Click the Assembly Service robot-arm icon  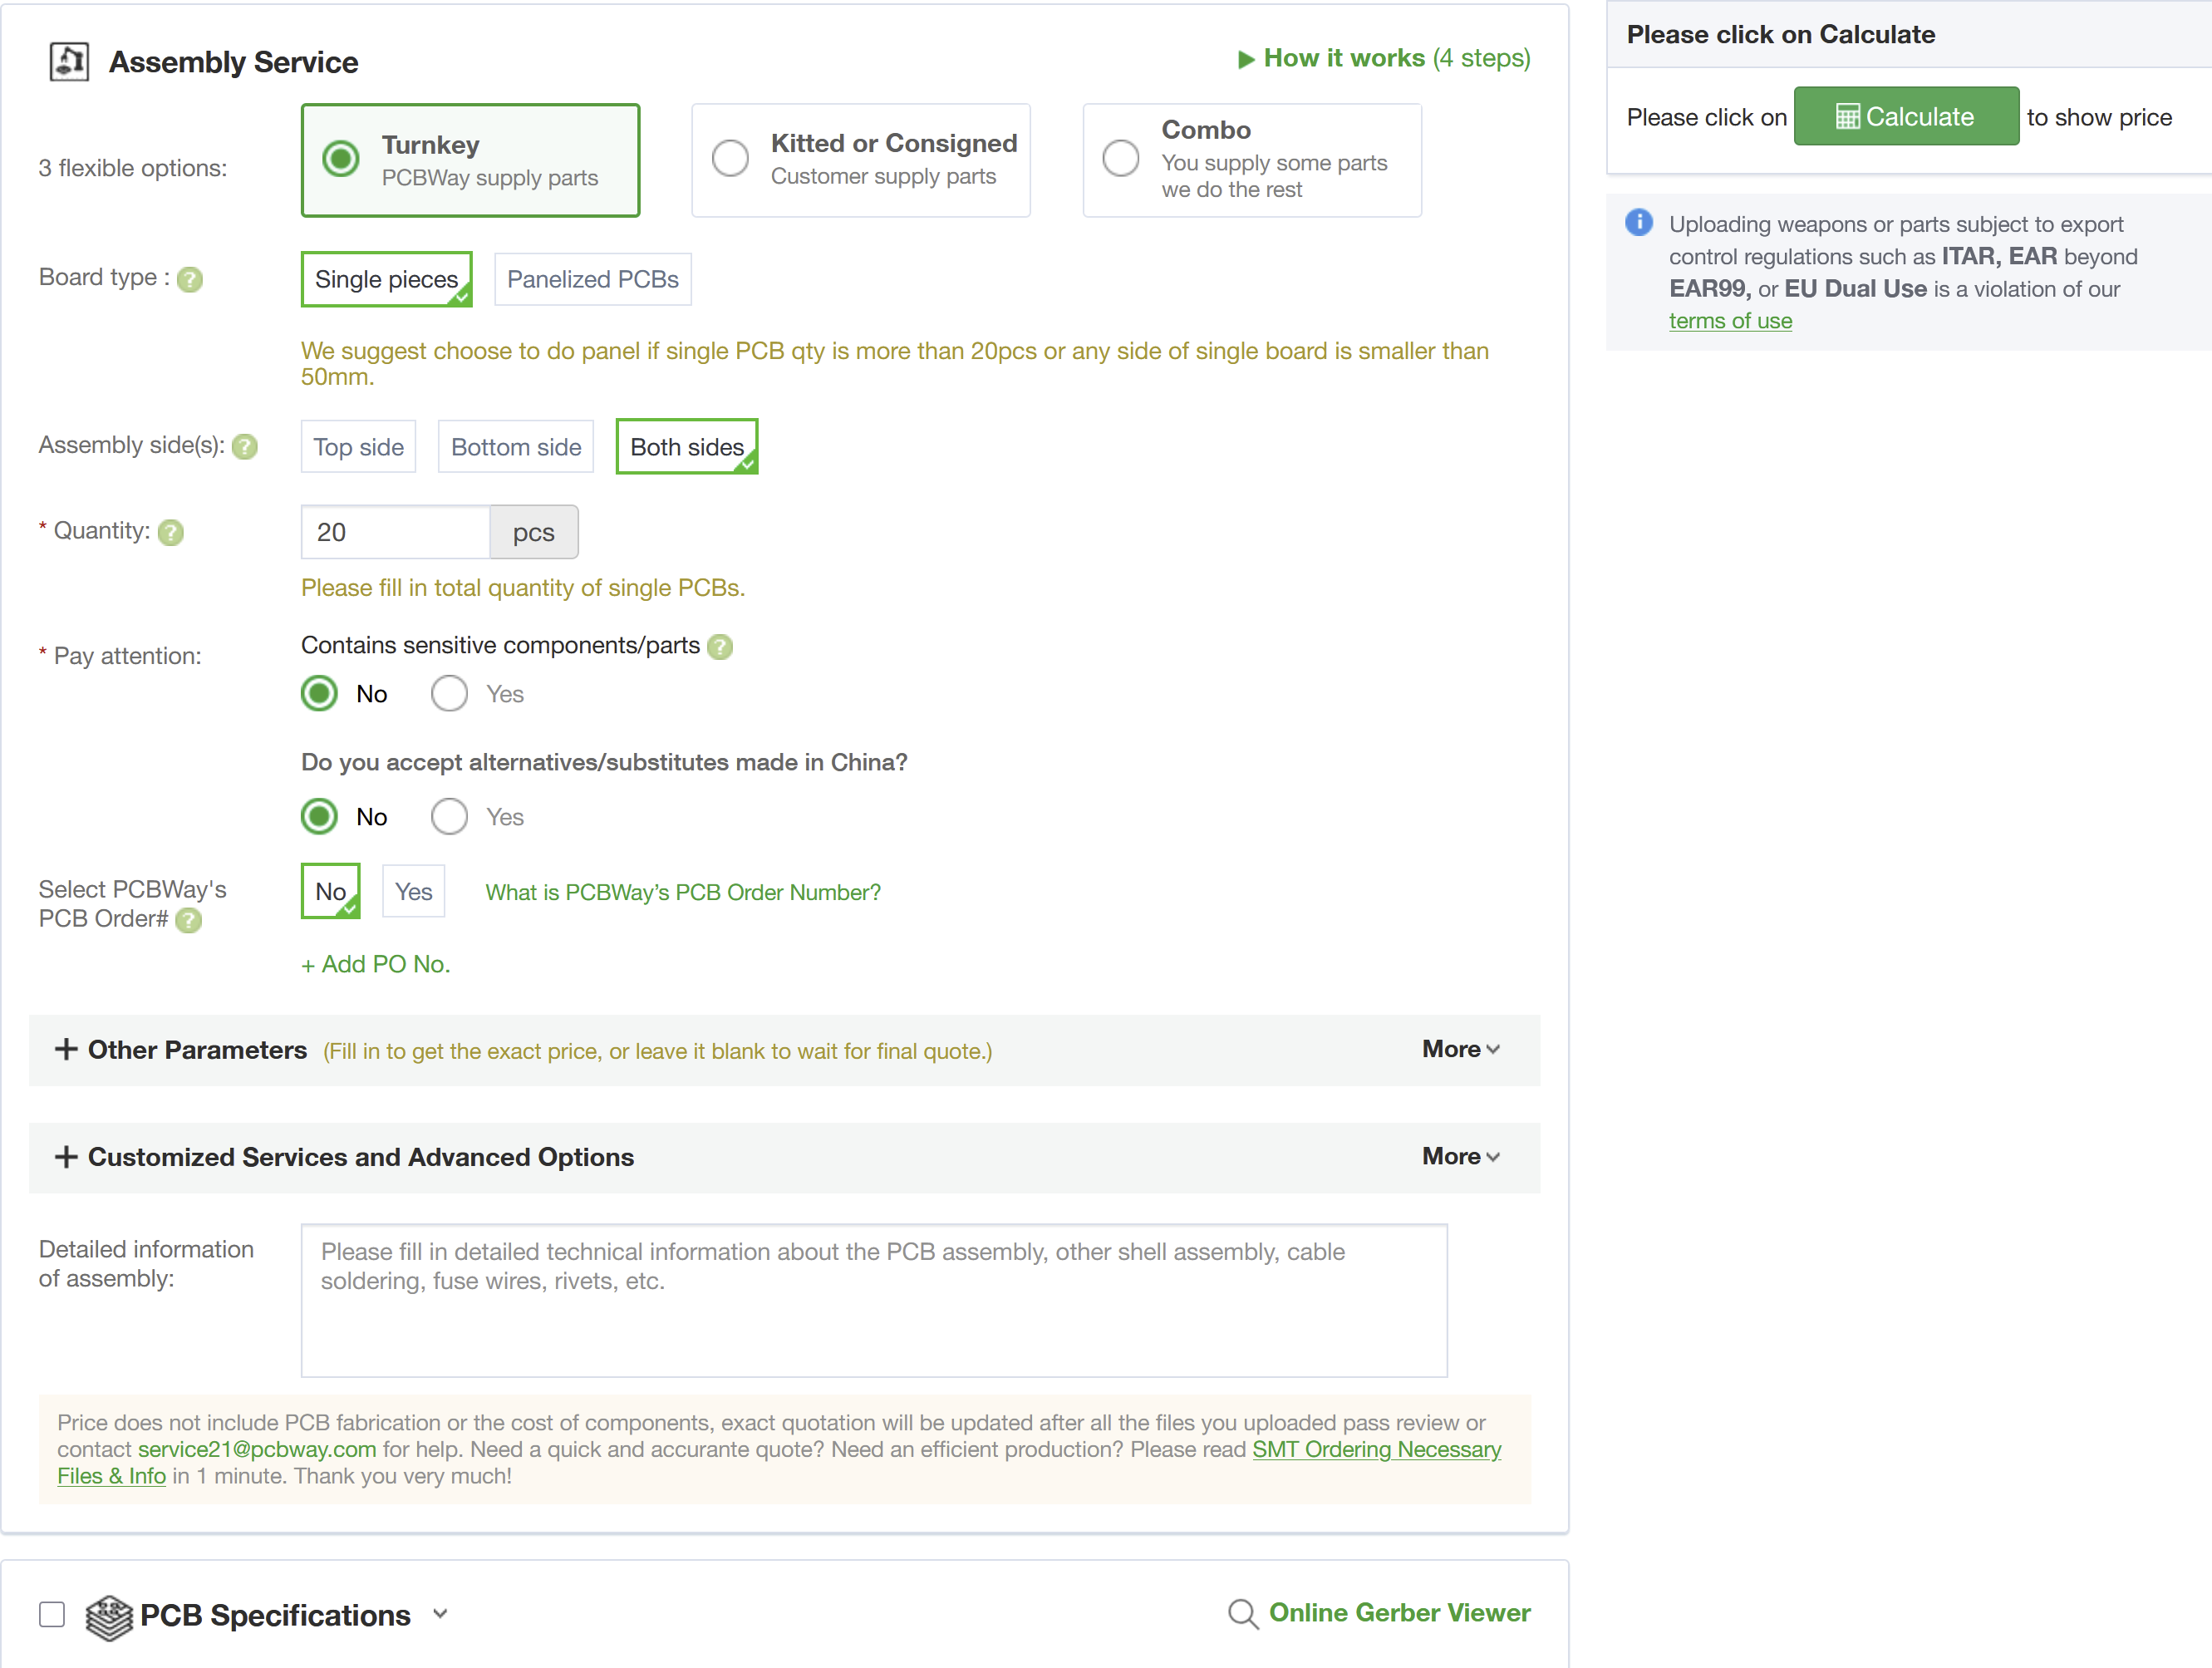(69, 62)
